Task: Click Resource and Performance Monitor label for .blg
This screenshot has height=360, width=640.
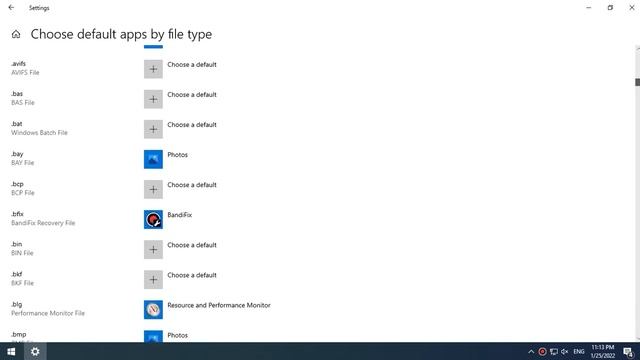Action: (219, 305)
